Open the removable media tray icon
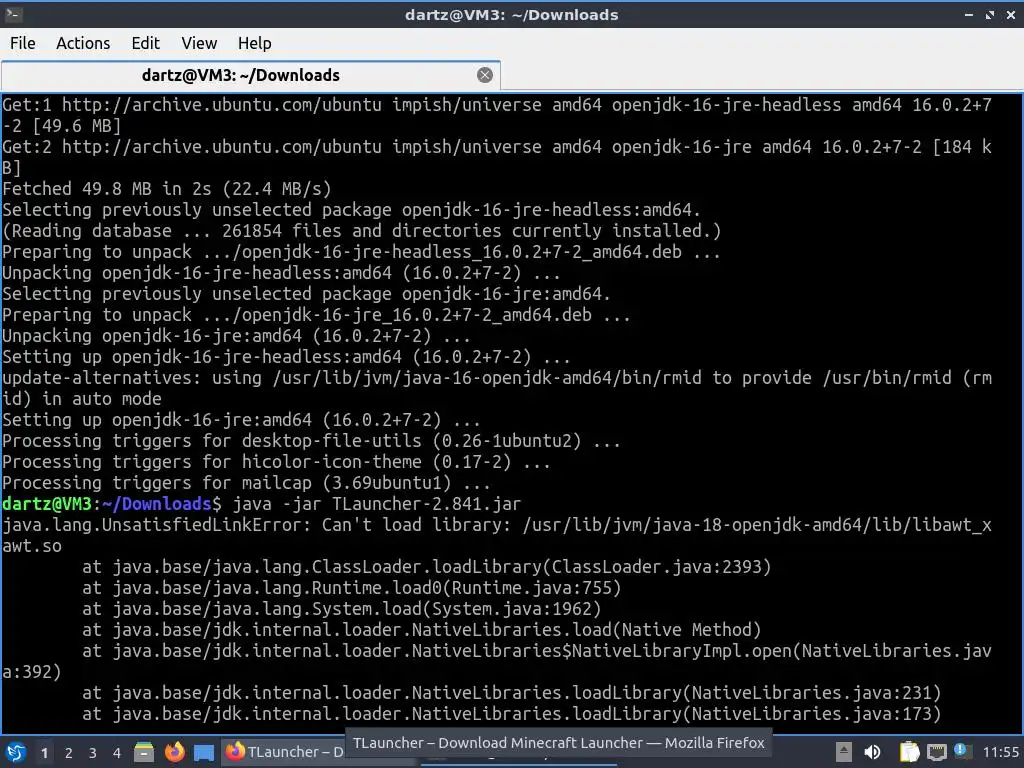The height and width of the screenshot is (768, 1024). pyautogui.click(x=844, y=752)
